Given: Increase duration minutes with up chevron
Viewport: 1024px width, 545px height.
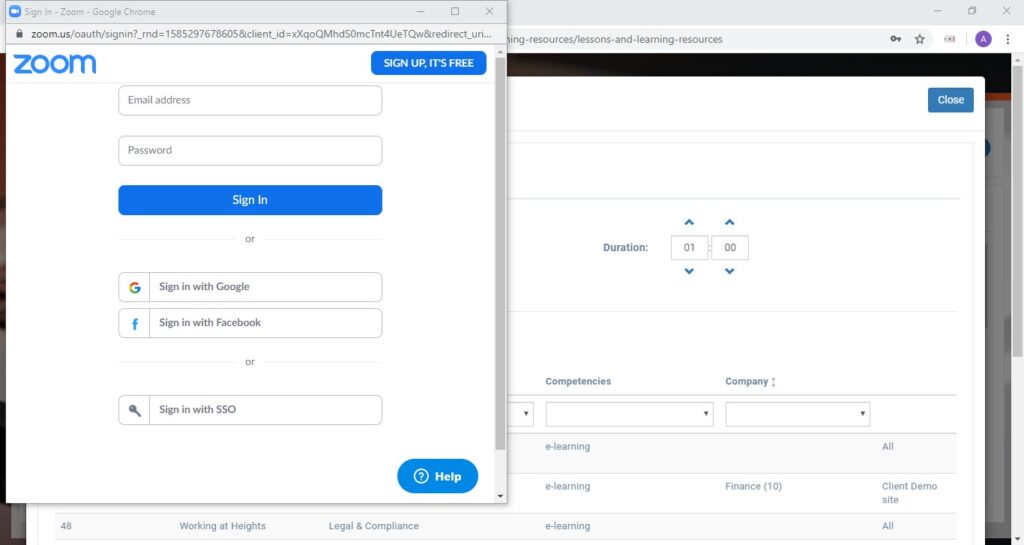Looking at the screenshot, I should (729, 223).
